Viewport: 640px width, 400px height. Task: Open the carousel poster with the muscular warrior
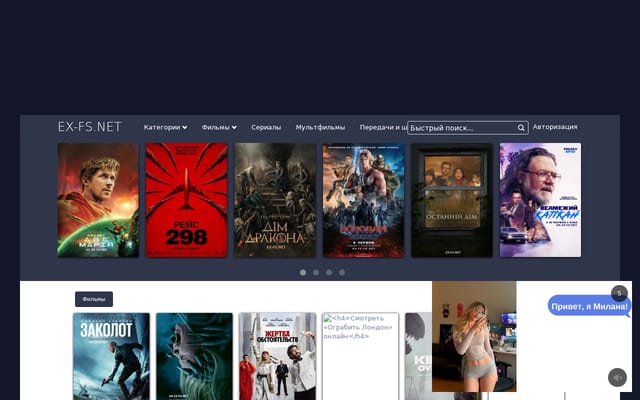pyautogui.click(x=364, y=200)
